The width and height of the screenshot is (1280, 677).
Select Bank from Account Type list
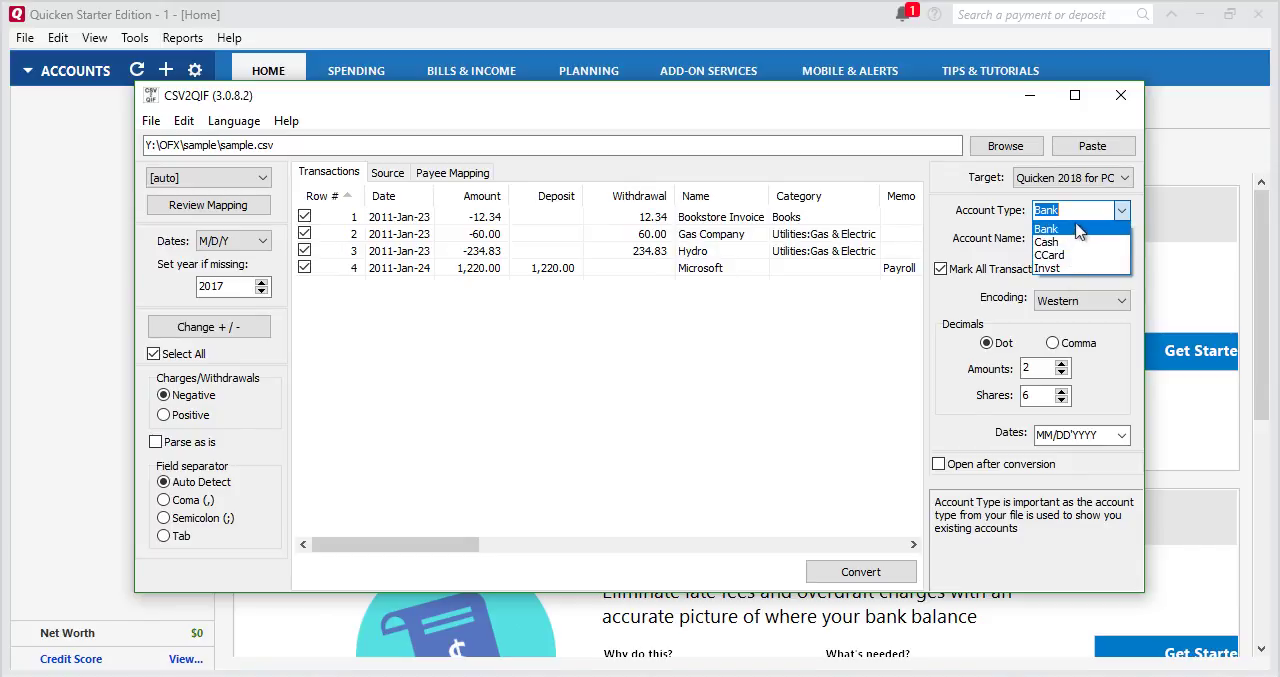coord(1080,229)
